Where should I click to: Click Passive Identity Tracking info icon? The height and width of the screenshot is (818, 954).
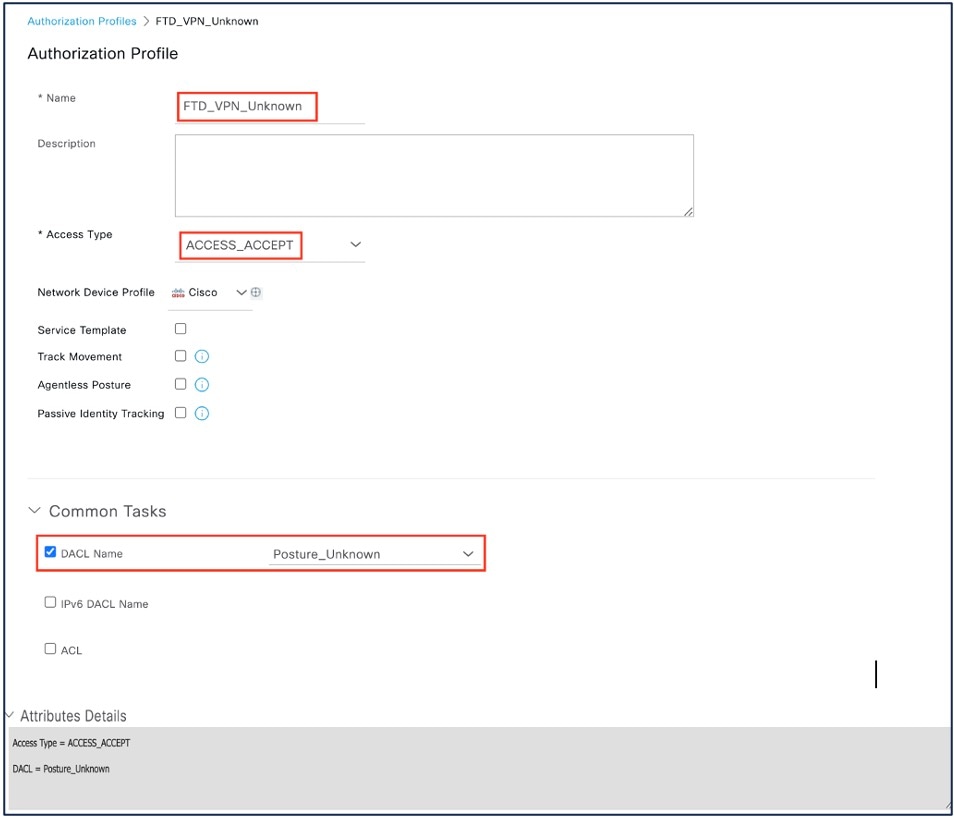201,413
